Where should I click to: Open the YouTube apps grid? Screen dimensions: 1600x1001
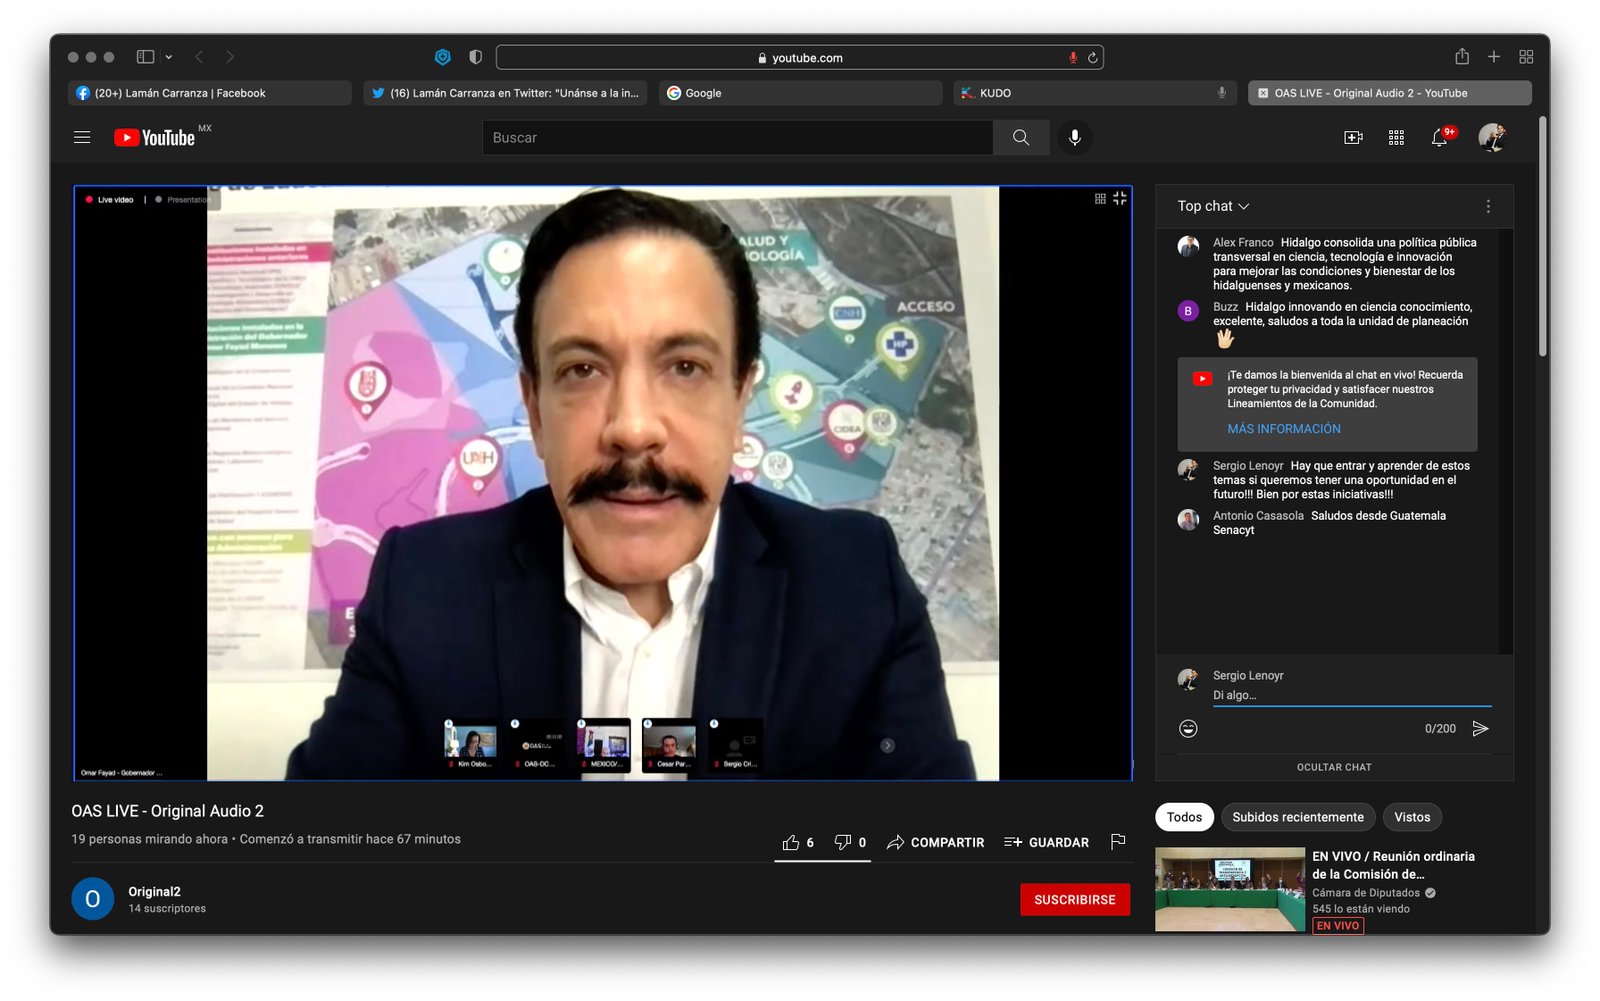click(1396, 138)
